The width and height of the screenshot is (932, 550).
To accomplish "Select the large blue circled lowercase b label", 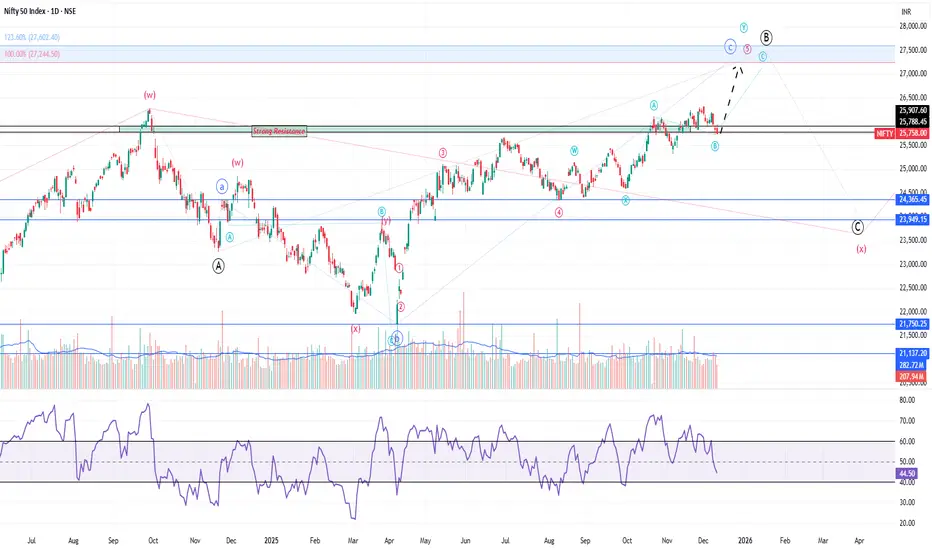I will 396,340.
